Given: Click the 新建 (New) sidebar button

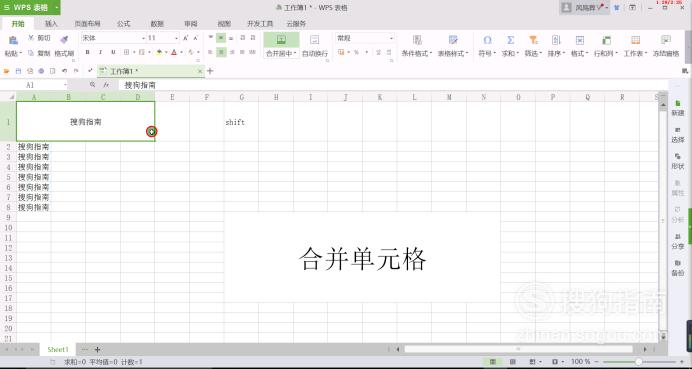Looking at the screenshot, I should point(678,108).
